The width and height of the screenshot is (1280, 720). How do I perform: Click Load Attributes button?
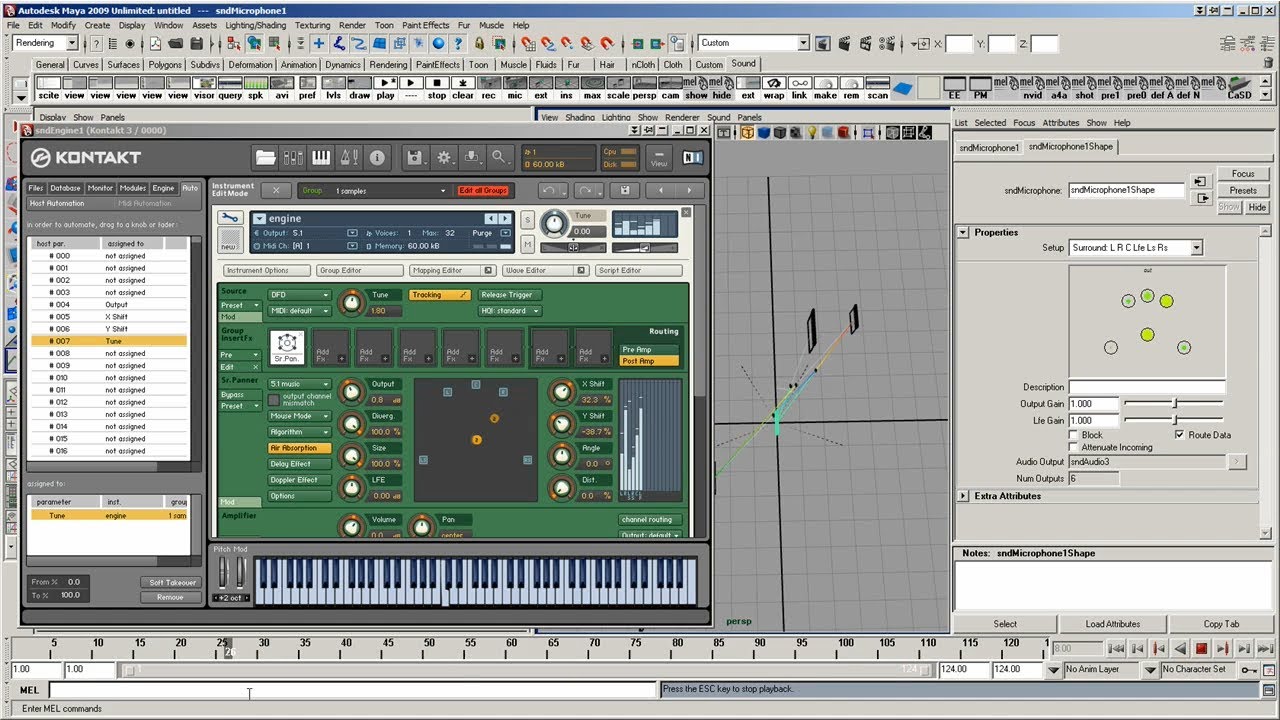pos(1113,624)
